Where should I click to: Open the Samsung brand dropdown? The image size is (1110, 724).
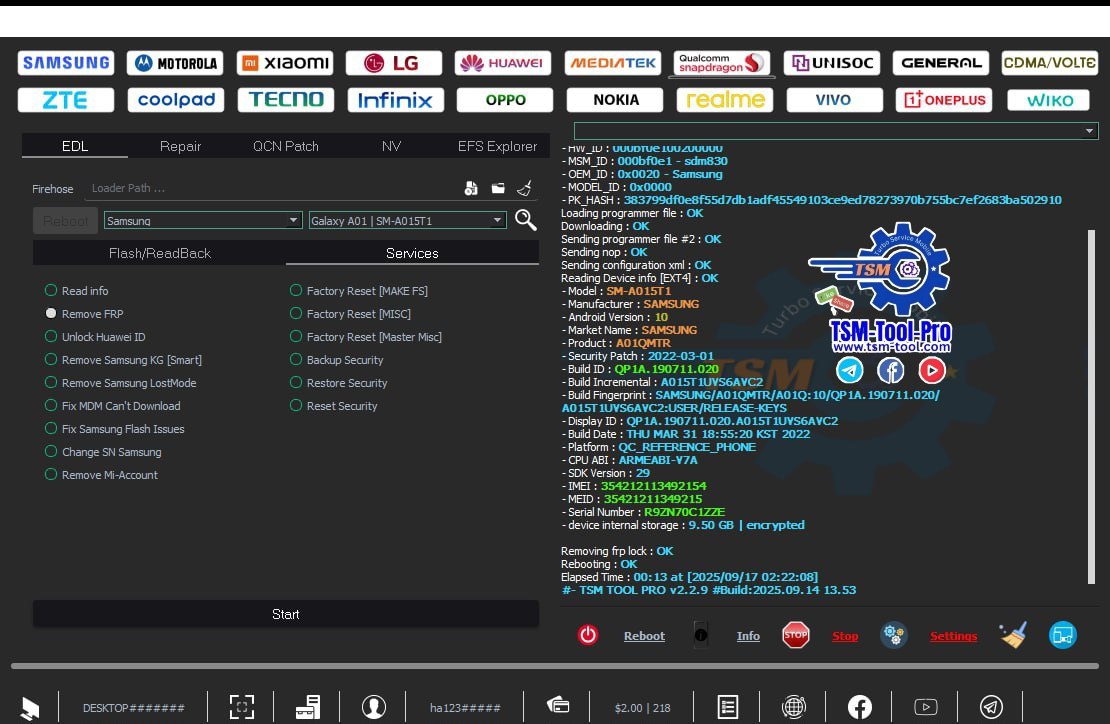pos(203,220)
